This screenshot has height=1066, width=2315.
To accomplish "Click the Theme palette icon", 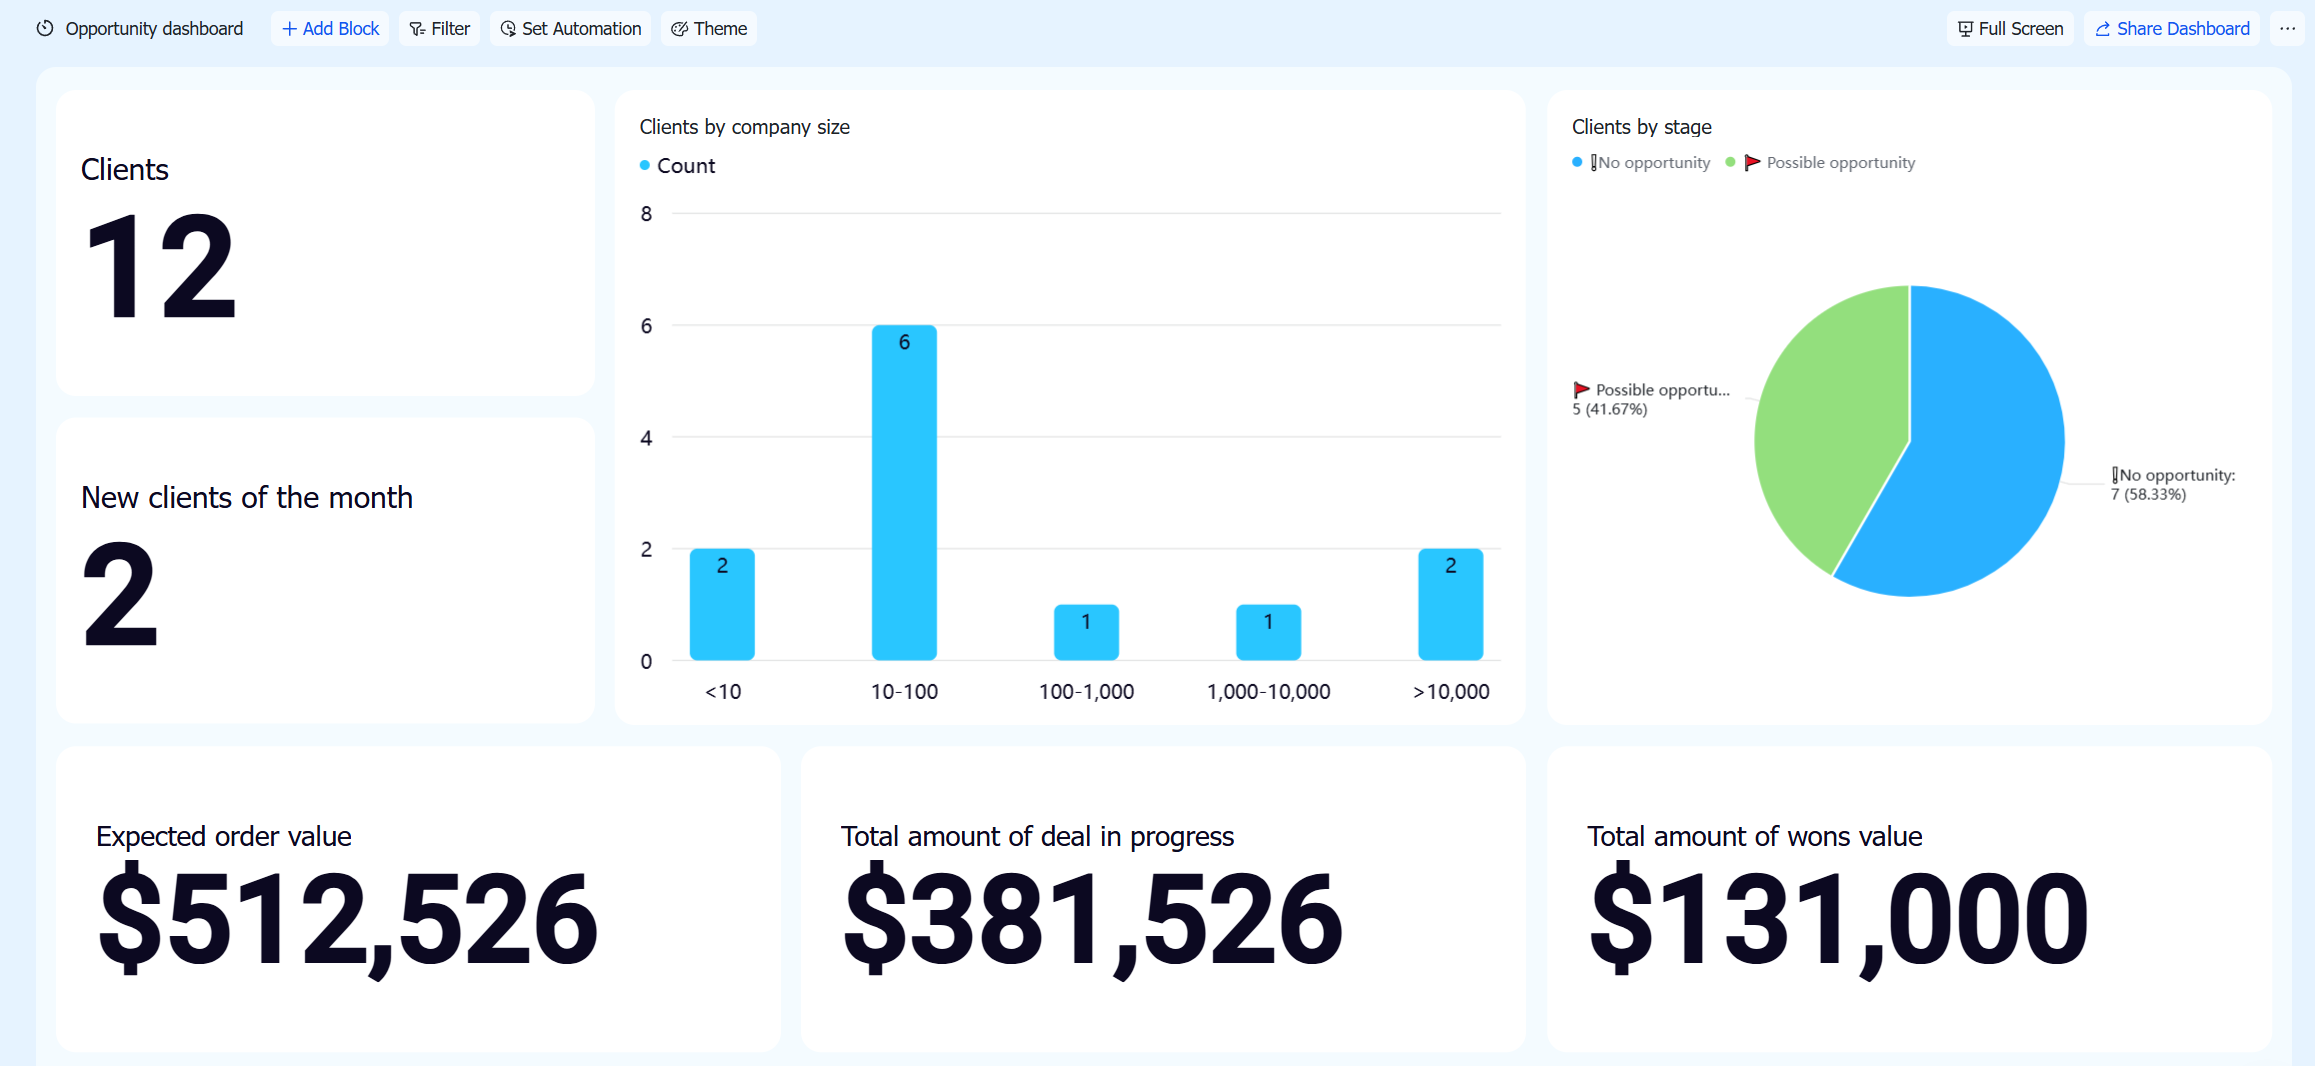I will pos(679,29).
